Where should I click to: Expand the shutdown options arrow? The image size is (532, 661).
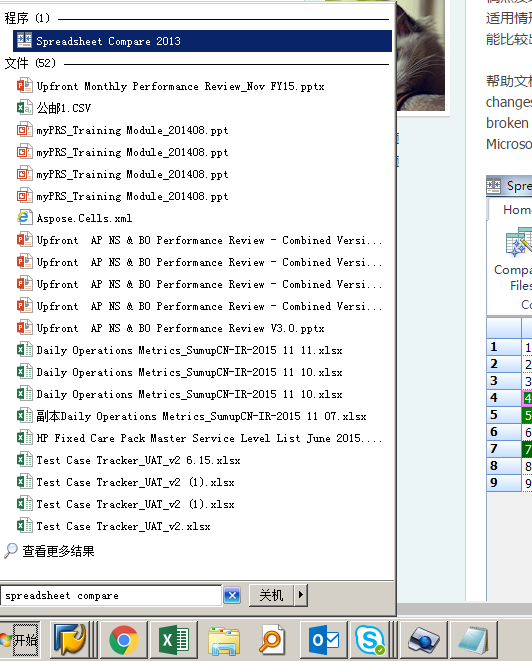pyautogui.click(x=301, y=595)
